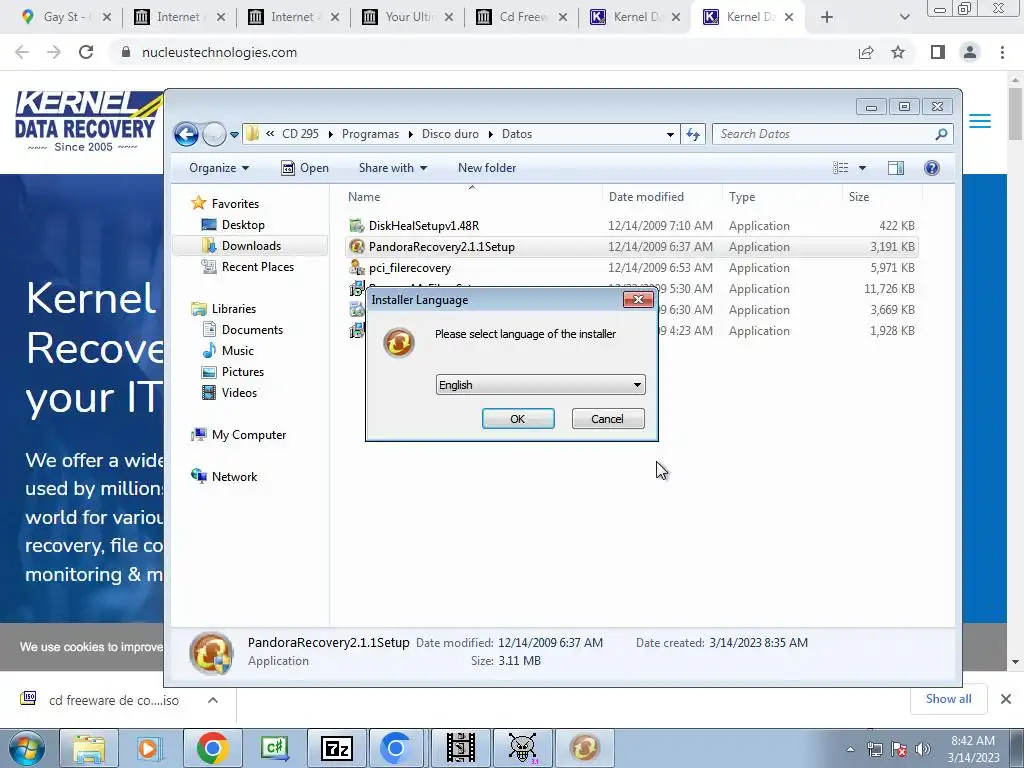Sort by Type column header
Image resolution: width=1024 pixels, height=768 pixels.
(742, 197)
